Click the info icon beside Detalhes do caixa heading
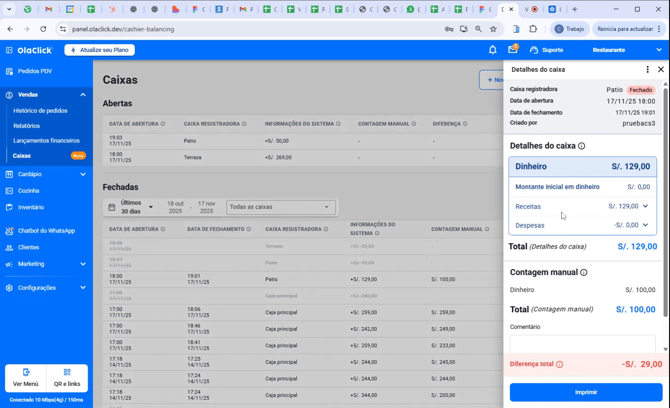 582,146
